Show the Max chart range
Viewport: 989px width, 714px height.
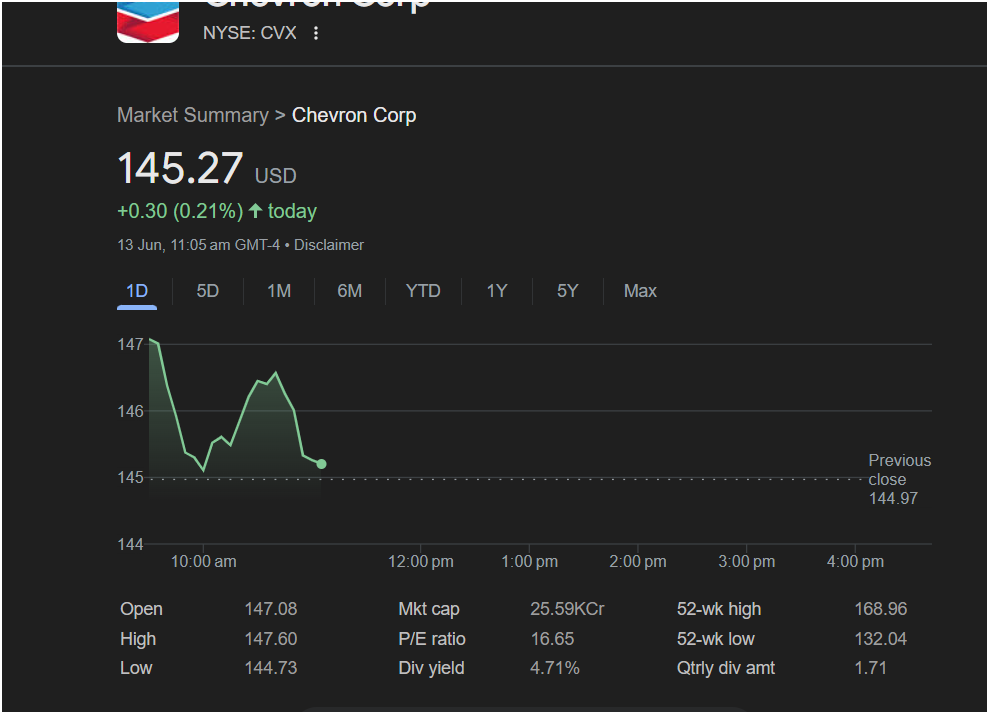coord(640,291)
